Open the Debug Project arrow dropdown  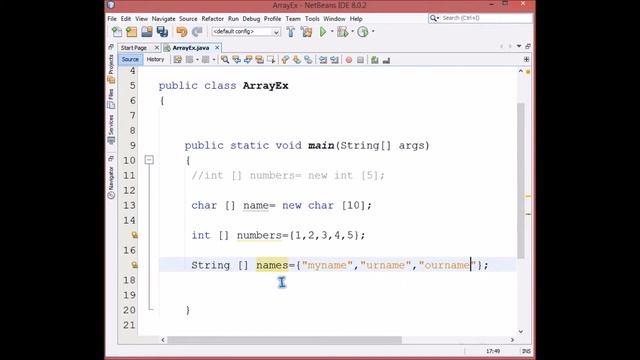pos(352,31)
